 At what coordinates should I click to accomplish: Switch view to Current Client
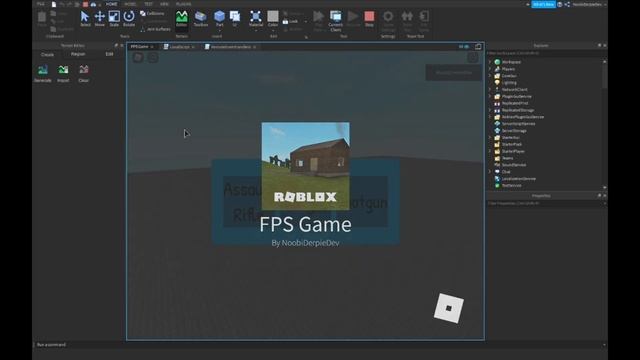(x=336, y=20)
